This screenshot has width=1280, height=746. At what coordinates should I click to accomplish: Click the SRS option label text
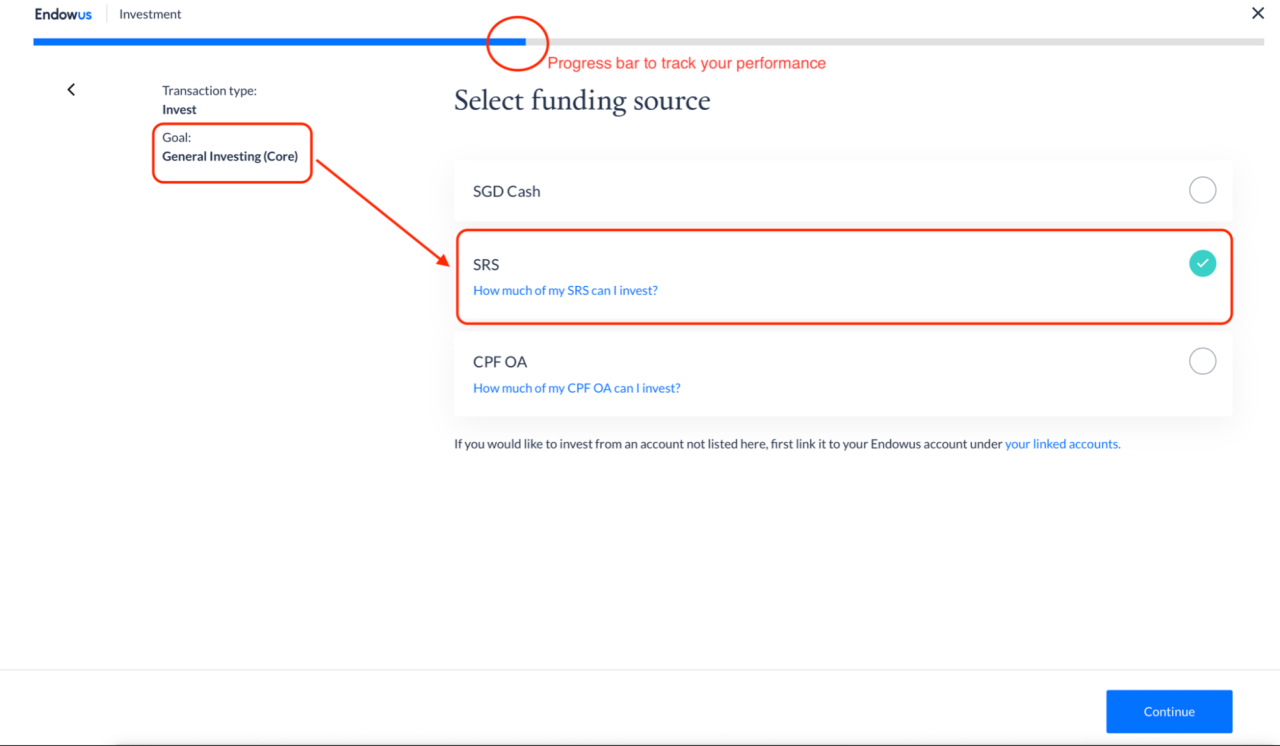tap(486, 265)
